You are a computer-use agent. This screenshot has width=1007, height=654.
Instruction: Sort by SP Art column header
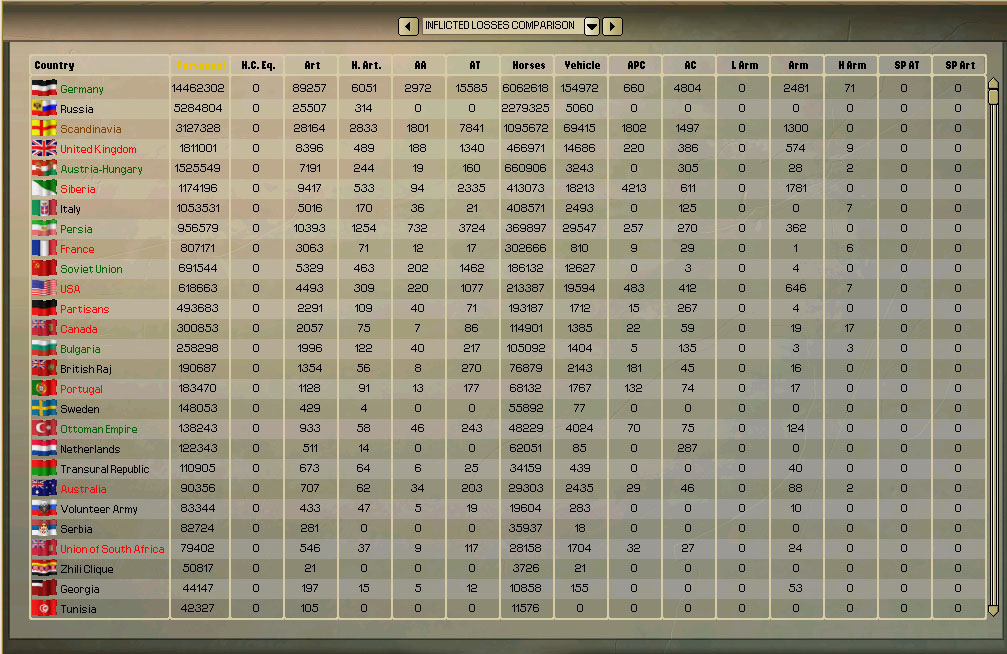tap(959, 66)
